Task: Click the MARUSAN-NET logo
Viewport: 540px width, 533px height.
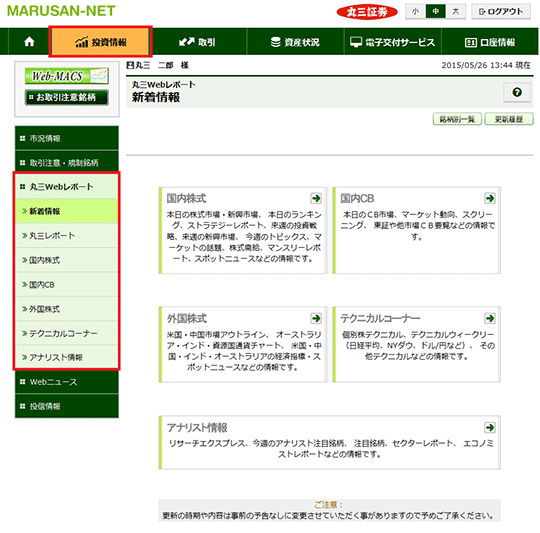Action: 61,11
